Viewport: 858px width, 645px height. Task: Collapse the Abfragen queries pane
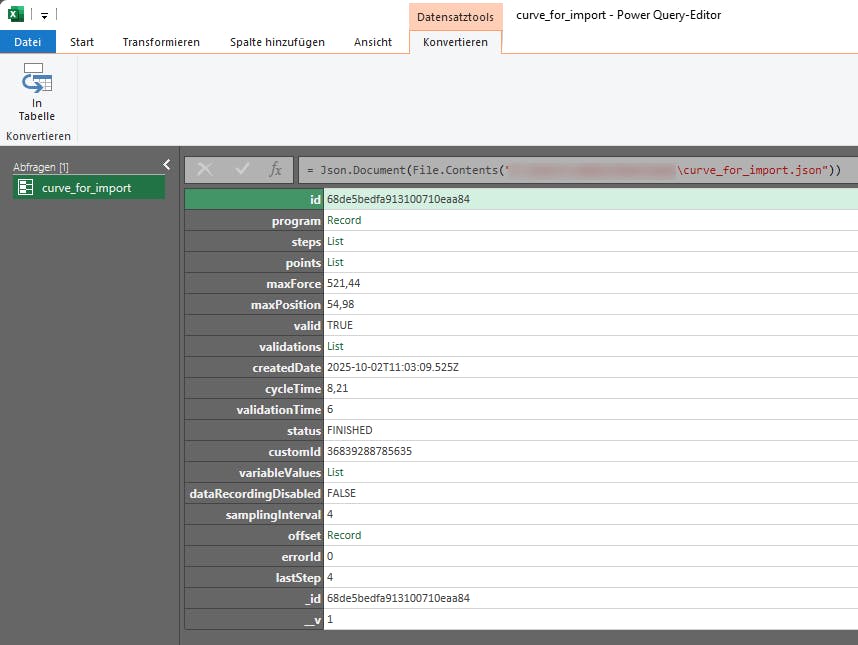pos(167,165)
